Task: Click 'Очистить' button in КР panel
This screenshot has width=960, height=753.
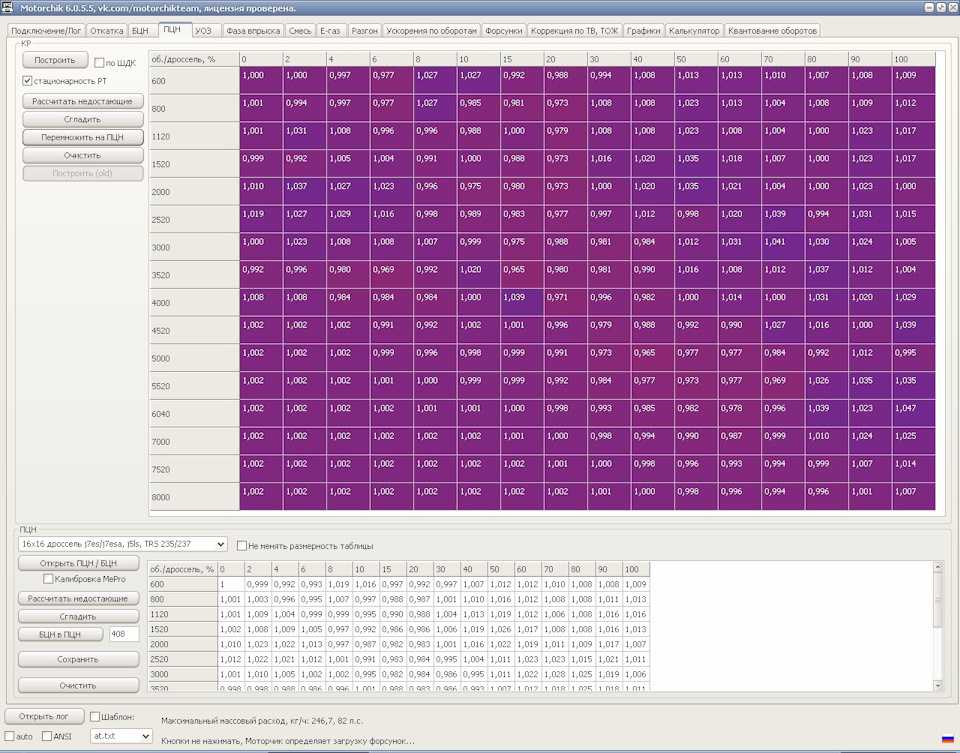Action: [x=83, y=155]
